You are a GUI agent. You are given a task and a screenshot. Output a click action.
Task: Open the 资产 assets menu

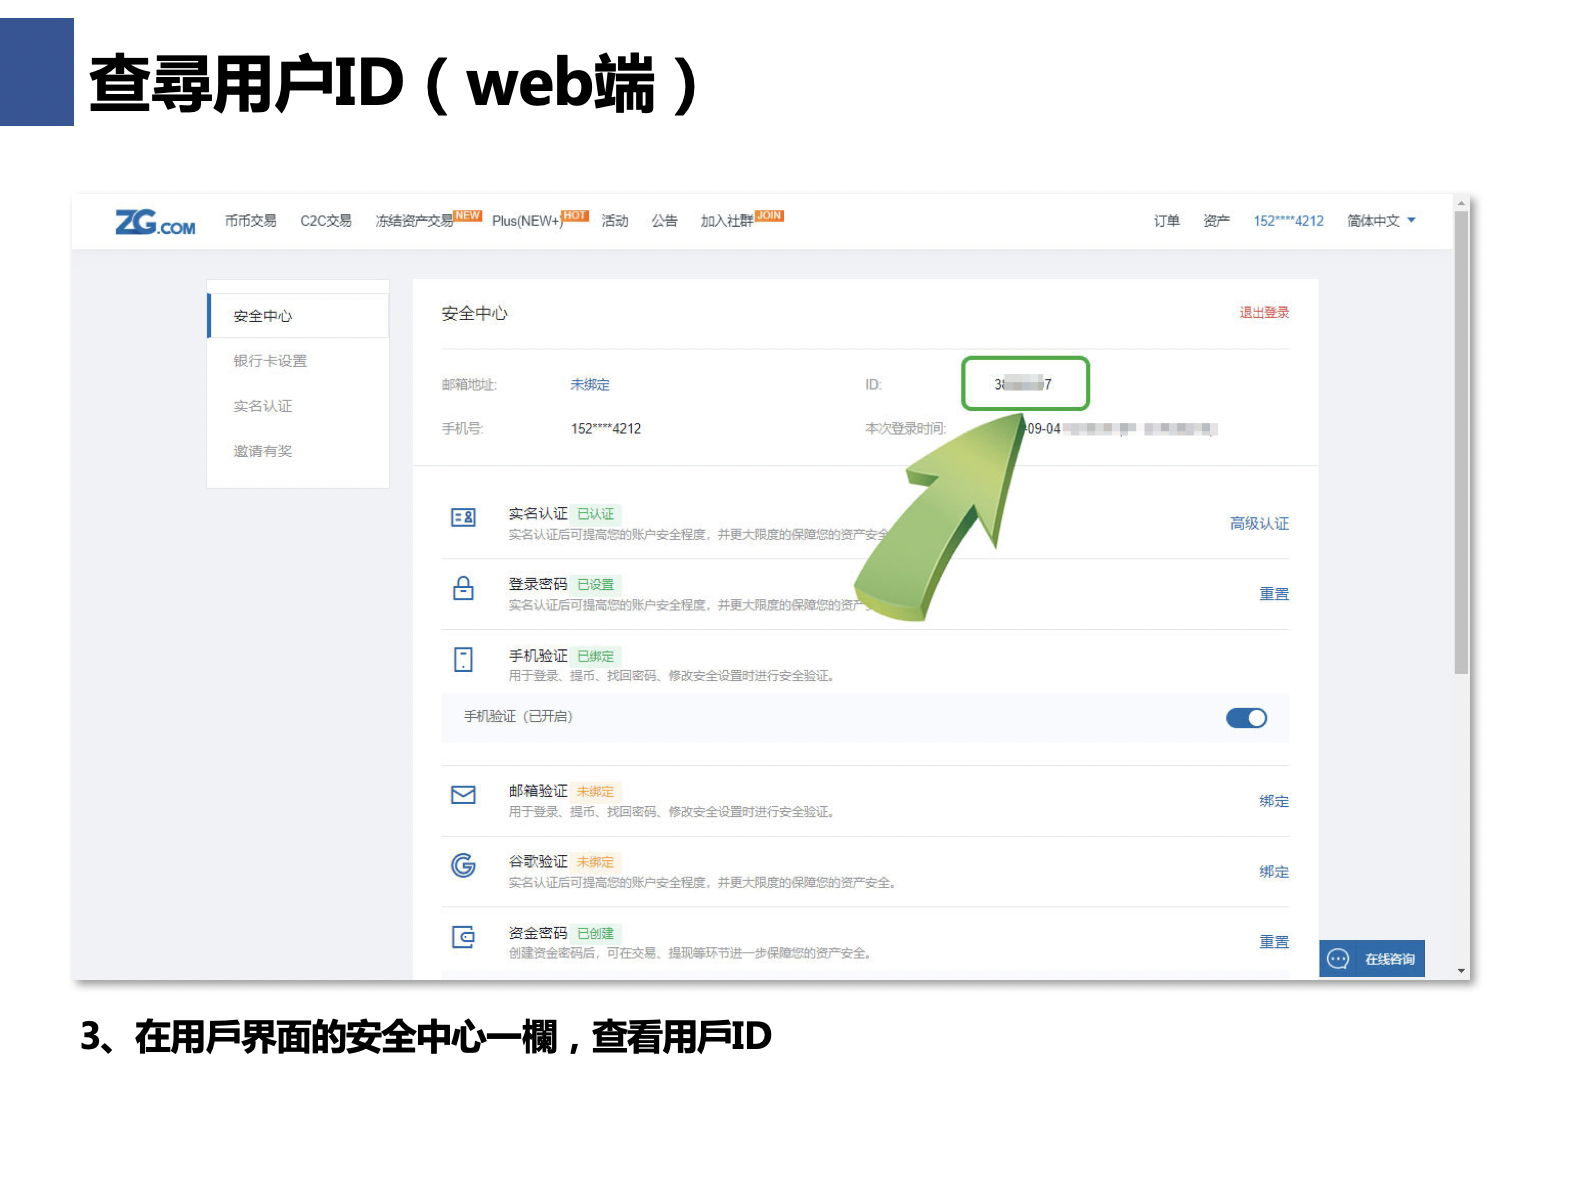[1216, 221]
